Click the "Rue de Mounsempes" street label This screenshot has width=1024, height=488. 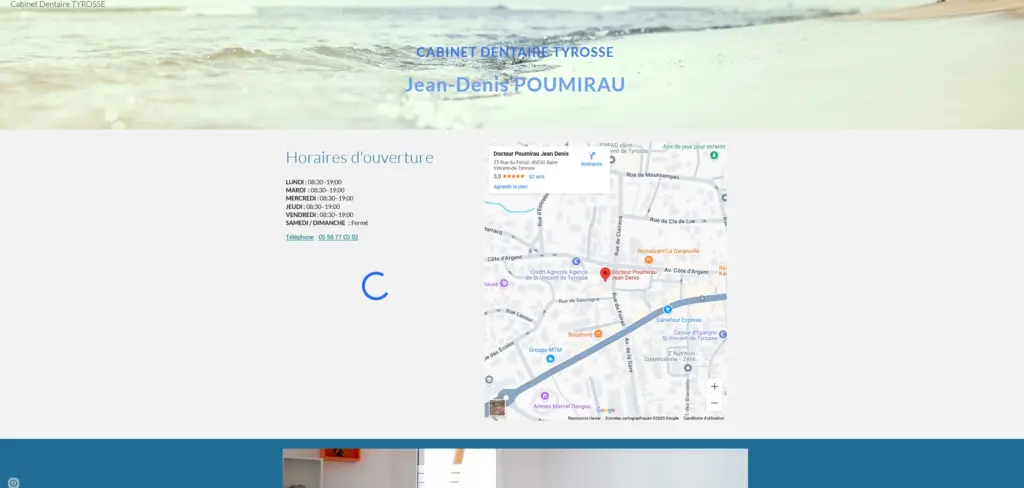pyautogui.click(x=653, y=176)
